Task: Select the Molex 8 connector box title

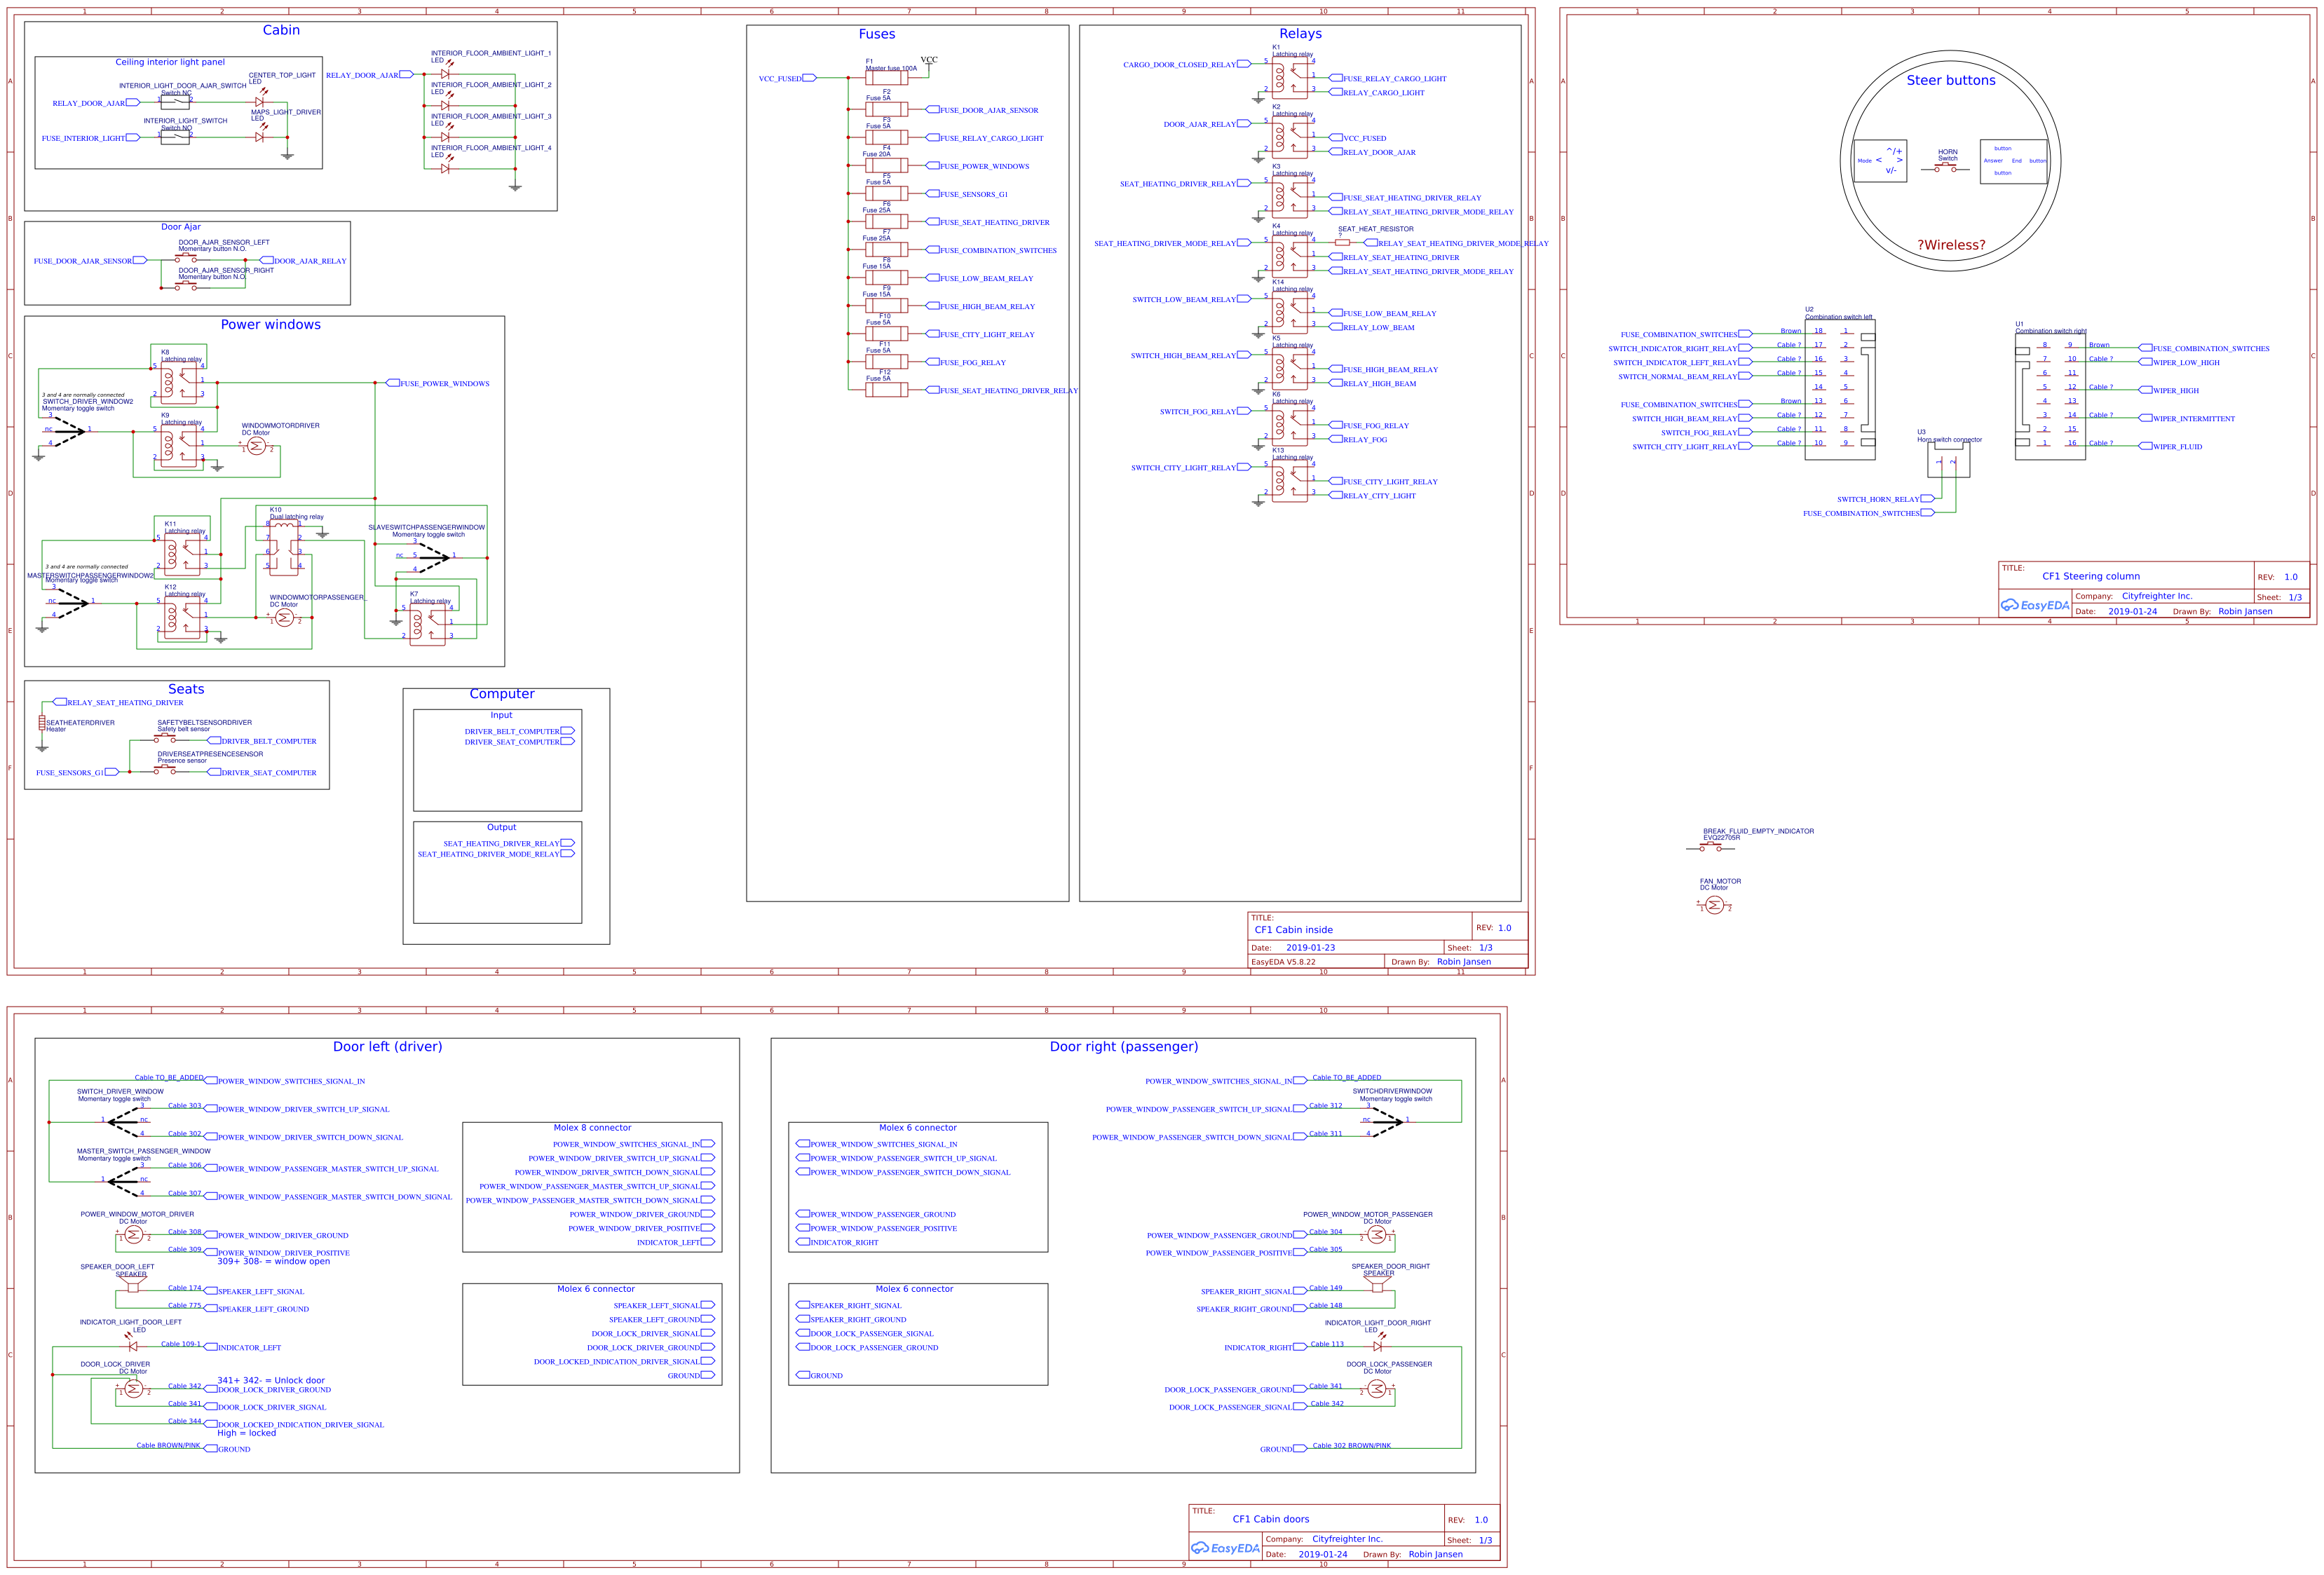Action: click(x=592, y=1128)
